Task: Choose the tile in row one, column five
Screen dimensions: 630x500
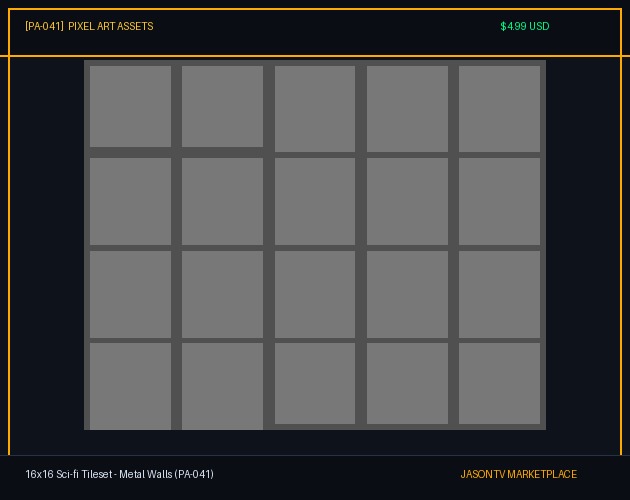Action: (499, 109)
